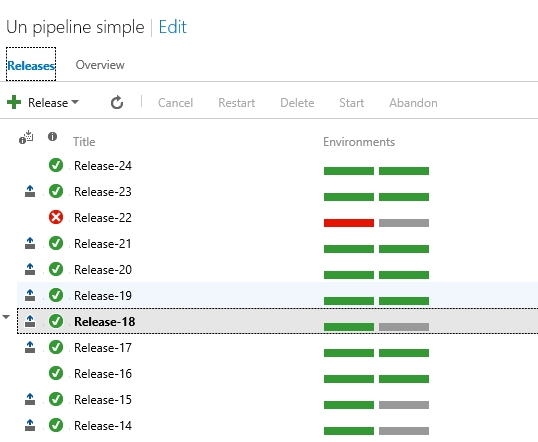Click the deployed build icon beside Release-14
538x442 pixels.
coord(30,425)
